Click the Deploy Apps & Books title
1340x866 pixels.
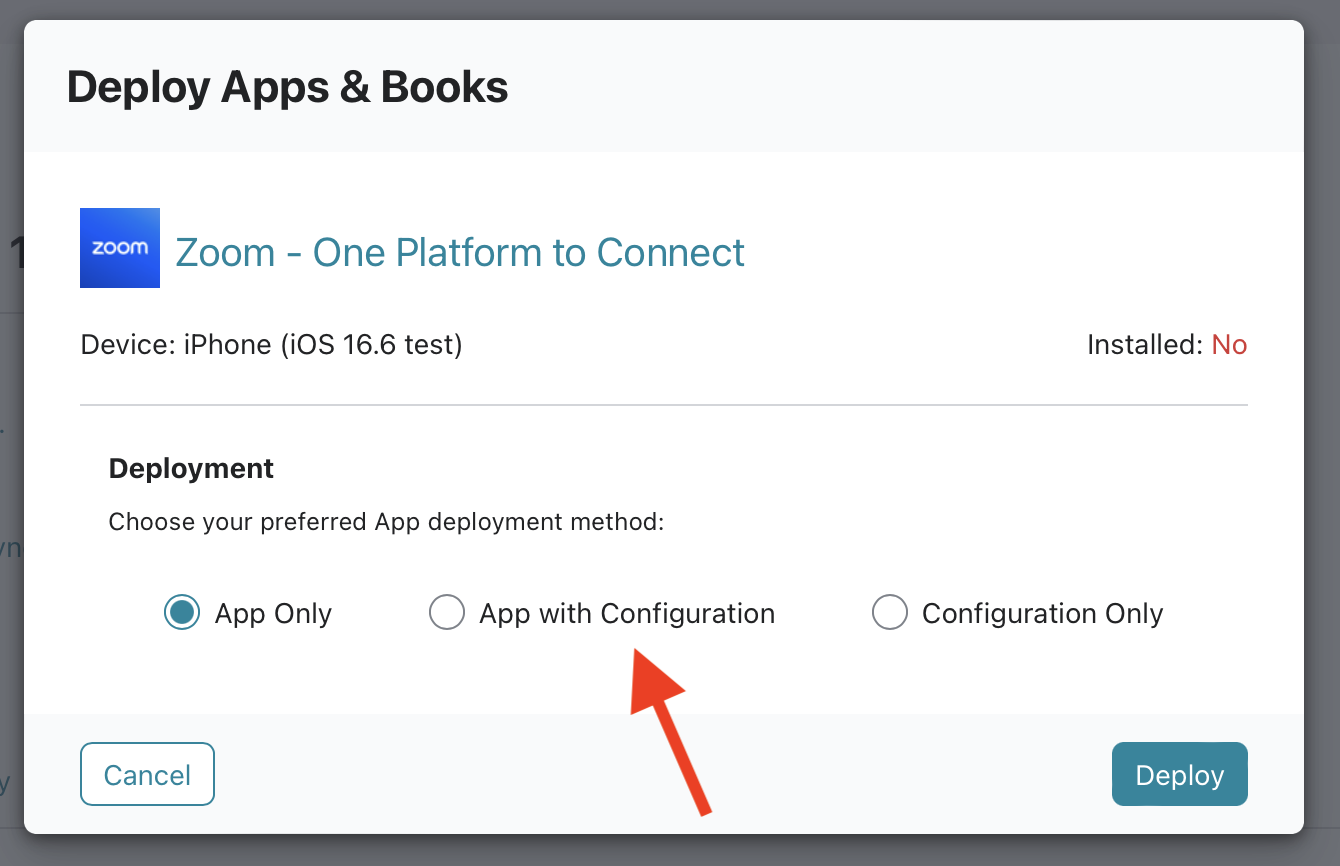coord(286,87)
